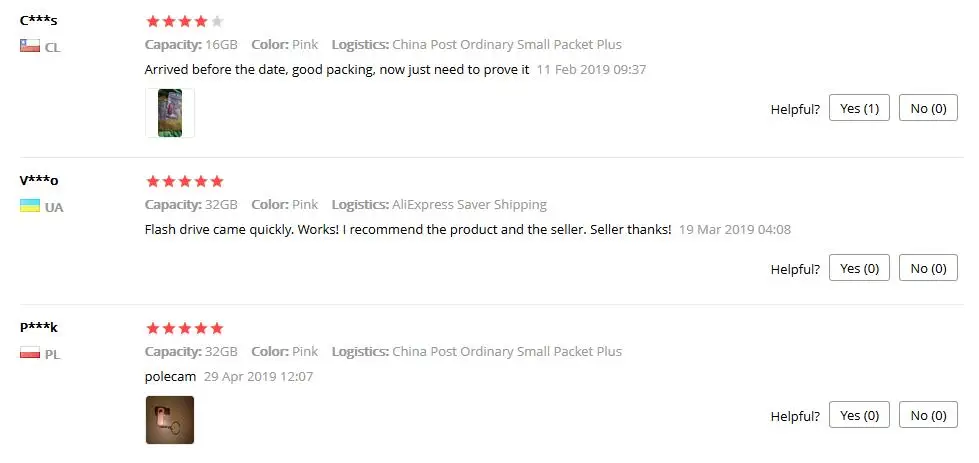Open the photo thumbnail in the polecam review
Viewport: 979px width, 463px height.
tap(170, 420)
